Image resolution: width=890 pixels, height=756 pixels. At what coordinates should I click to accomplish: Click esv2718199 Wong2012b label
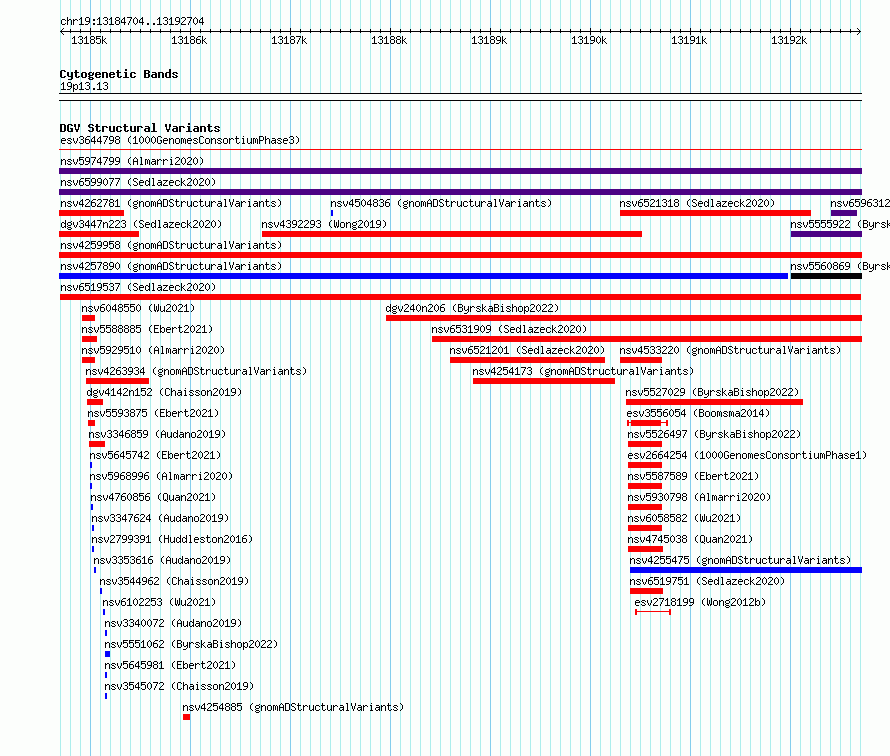pyautogui.click(x=700, y=602)
